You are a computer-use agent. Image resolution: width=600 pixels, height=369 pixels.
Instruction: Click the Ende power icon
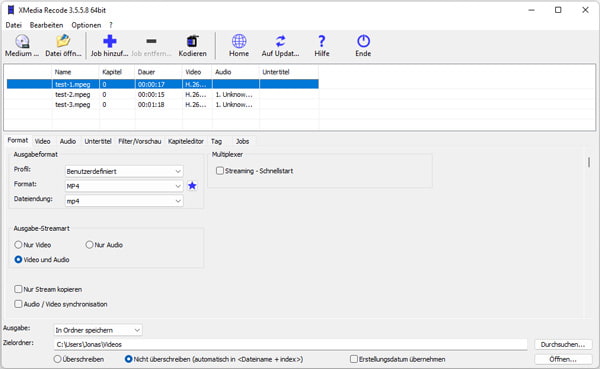(363, 41)
